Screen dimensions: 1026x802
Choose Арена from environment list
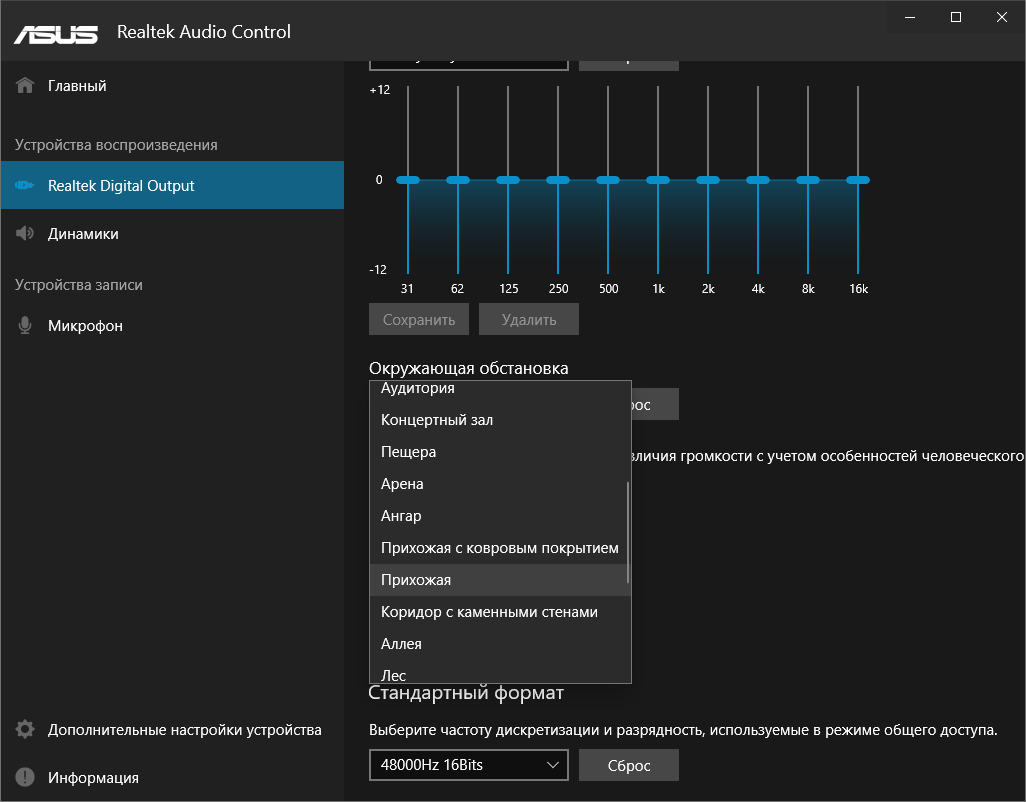[x=501, y=484]
